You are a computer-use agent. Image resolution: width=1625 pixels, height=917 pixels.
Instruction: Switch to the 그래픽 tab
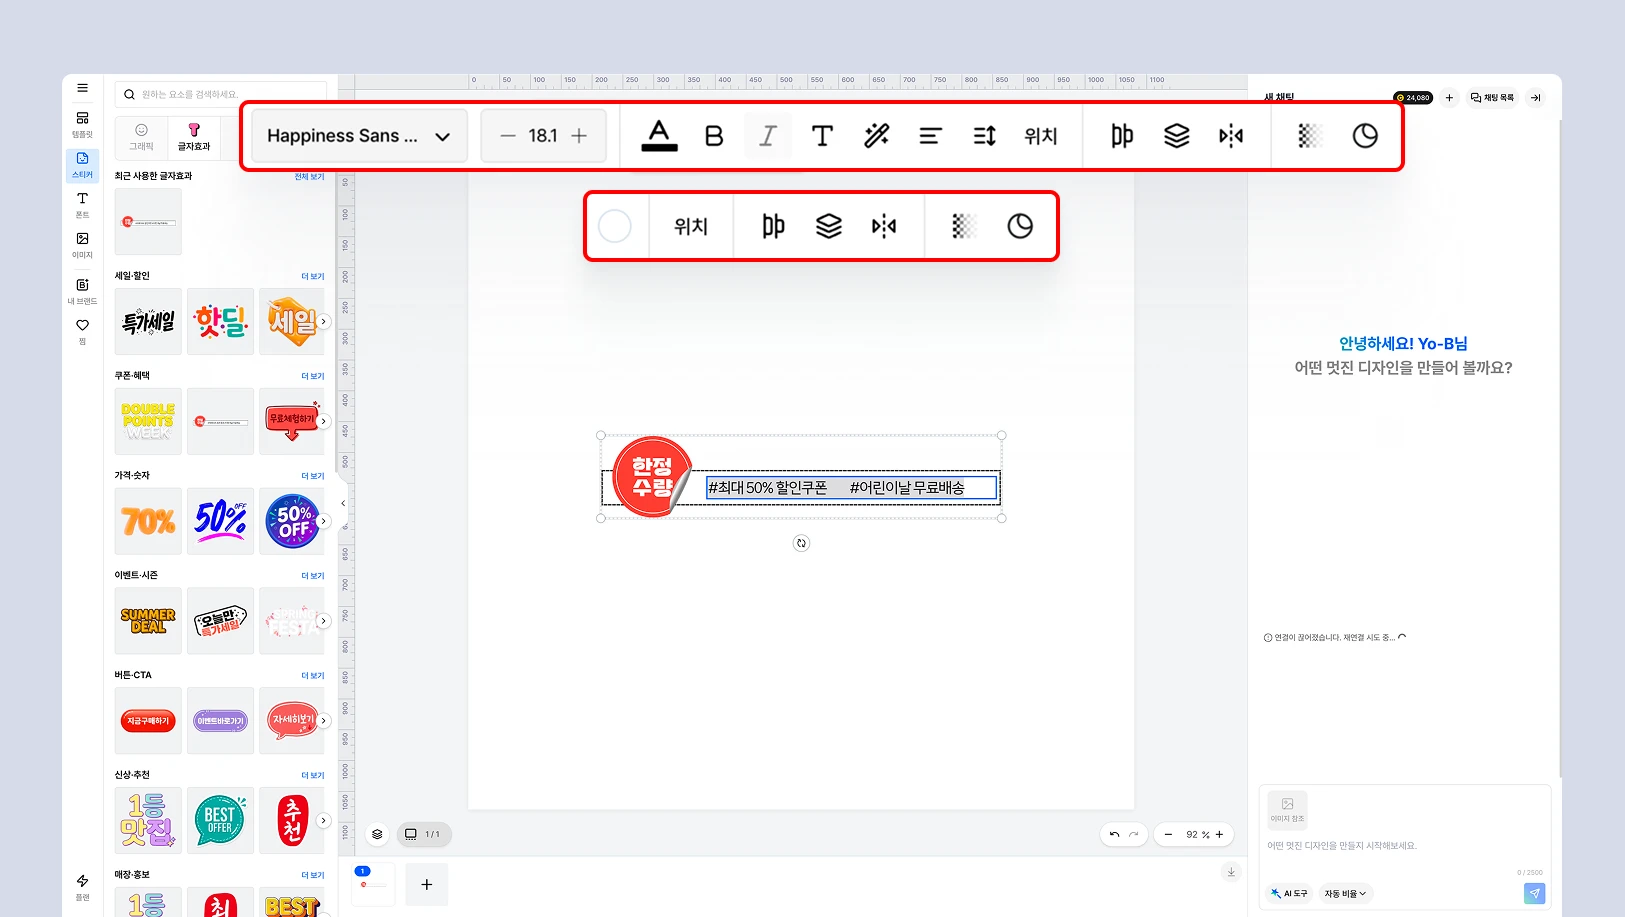click(142, 137)
